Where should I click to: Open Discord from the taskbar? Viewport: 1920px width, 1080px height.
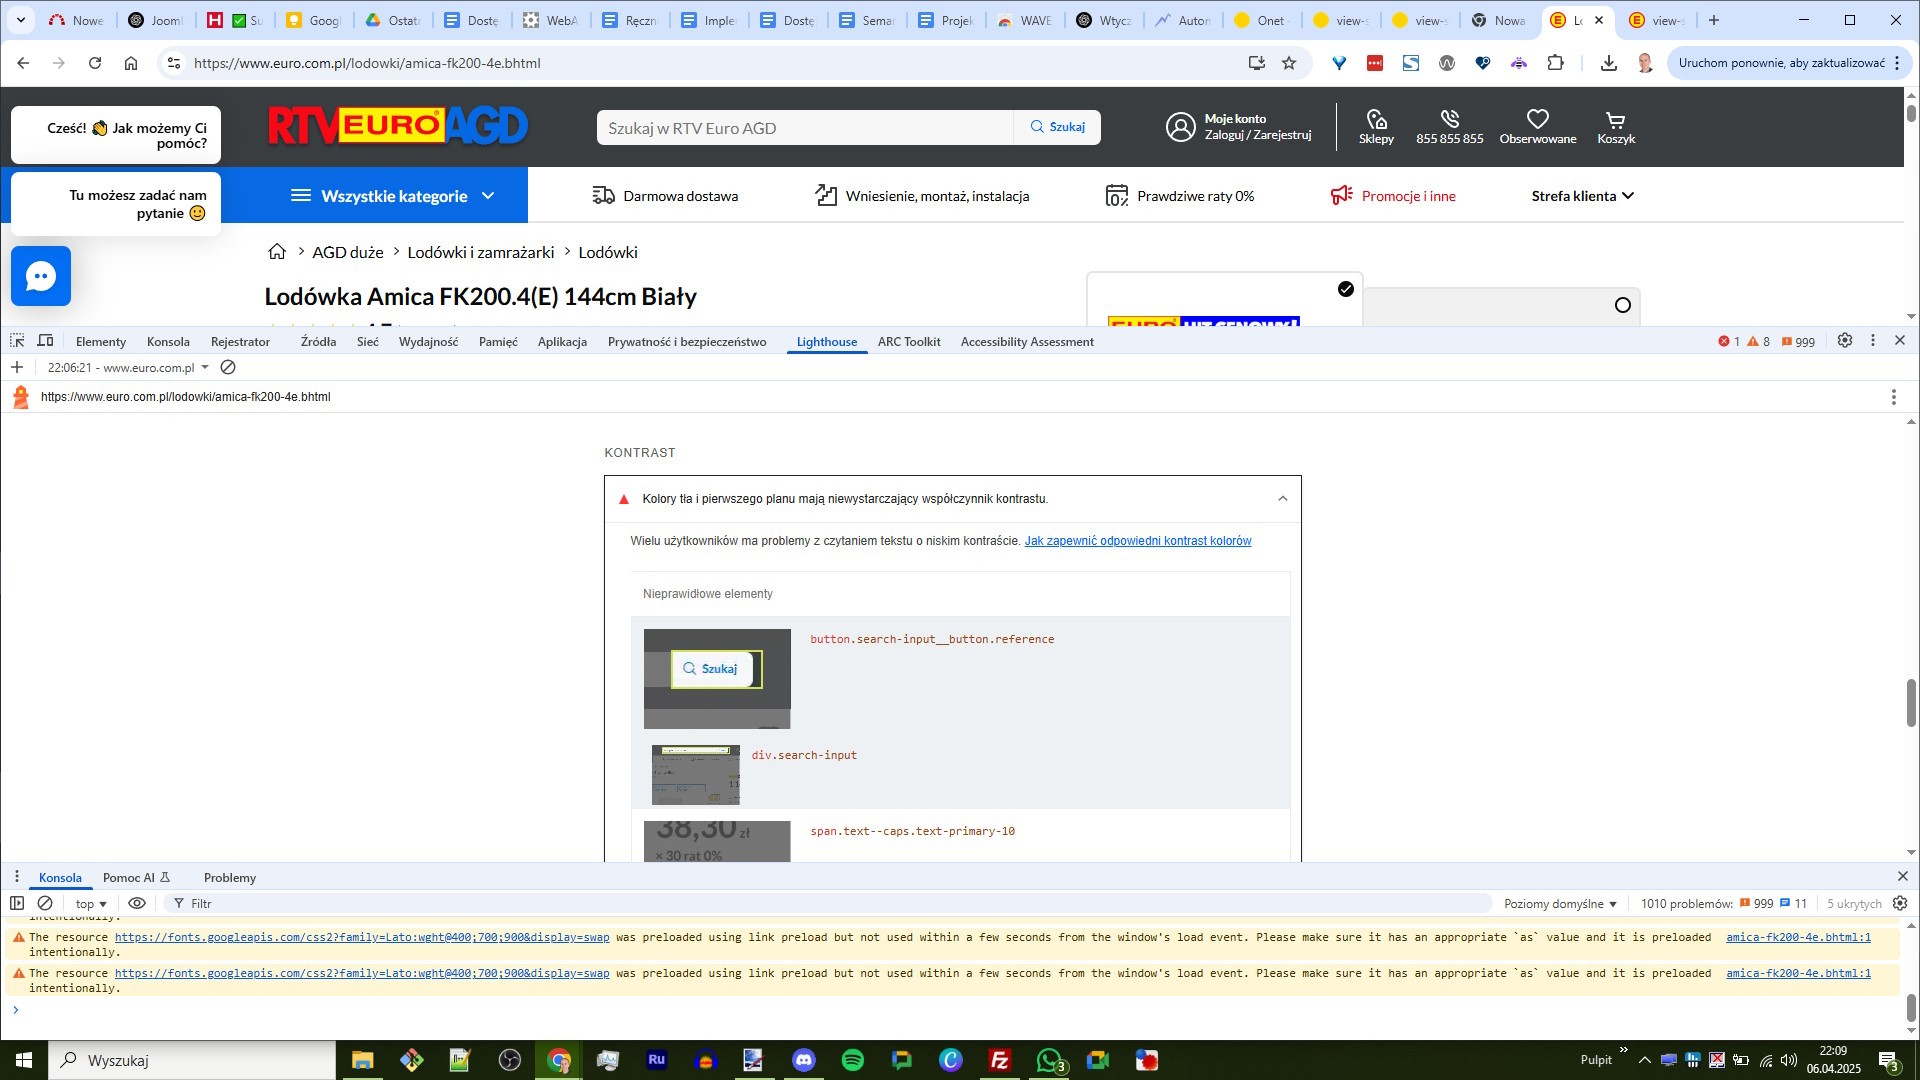pyautogui.click(x=804, y=1060)
